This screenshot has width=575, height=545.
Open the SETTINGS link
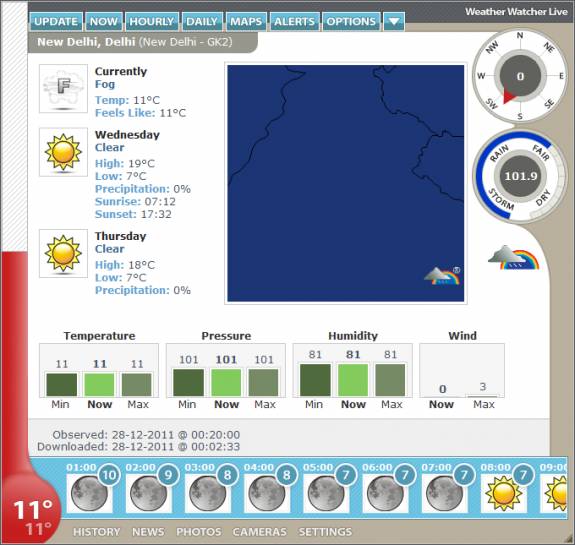point(325,532)
